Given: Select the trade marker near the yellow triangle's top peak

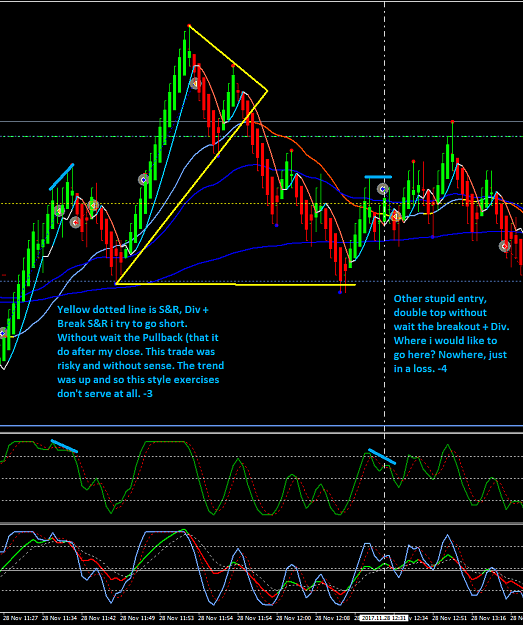Looking at the screenshot, I should 195,84.
